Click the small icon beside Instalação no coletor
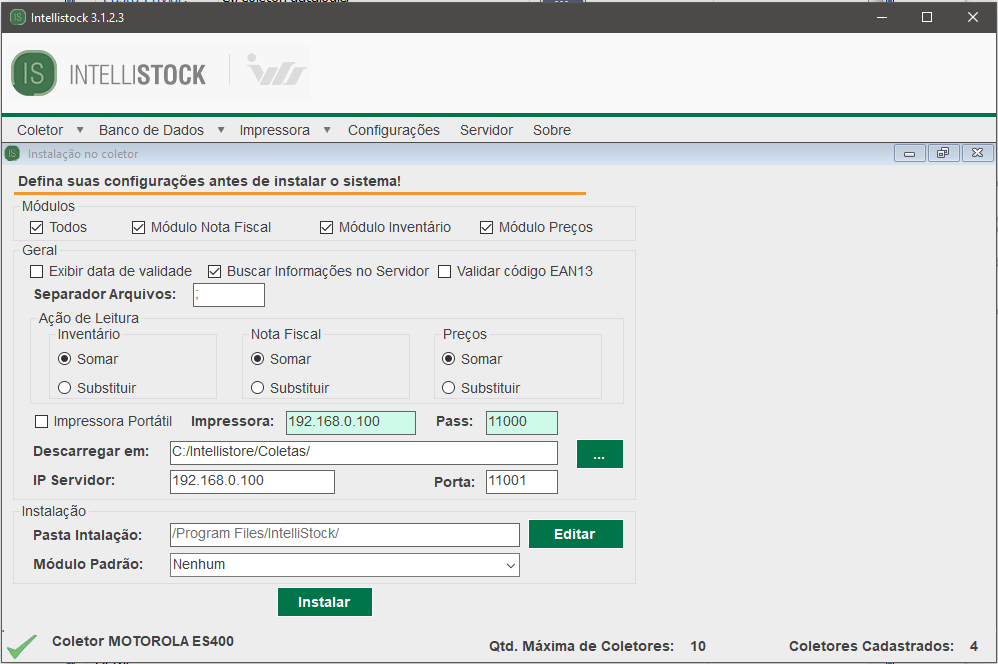998x664 pixels. pyautogui.click(x=12, y=154)
